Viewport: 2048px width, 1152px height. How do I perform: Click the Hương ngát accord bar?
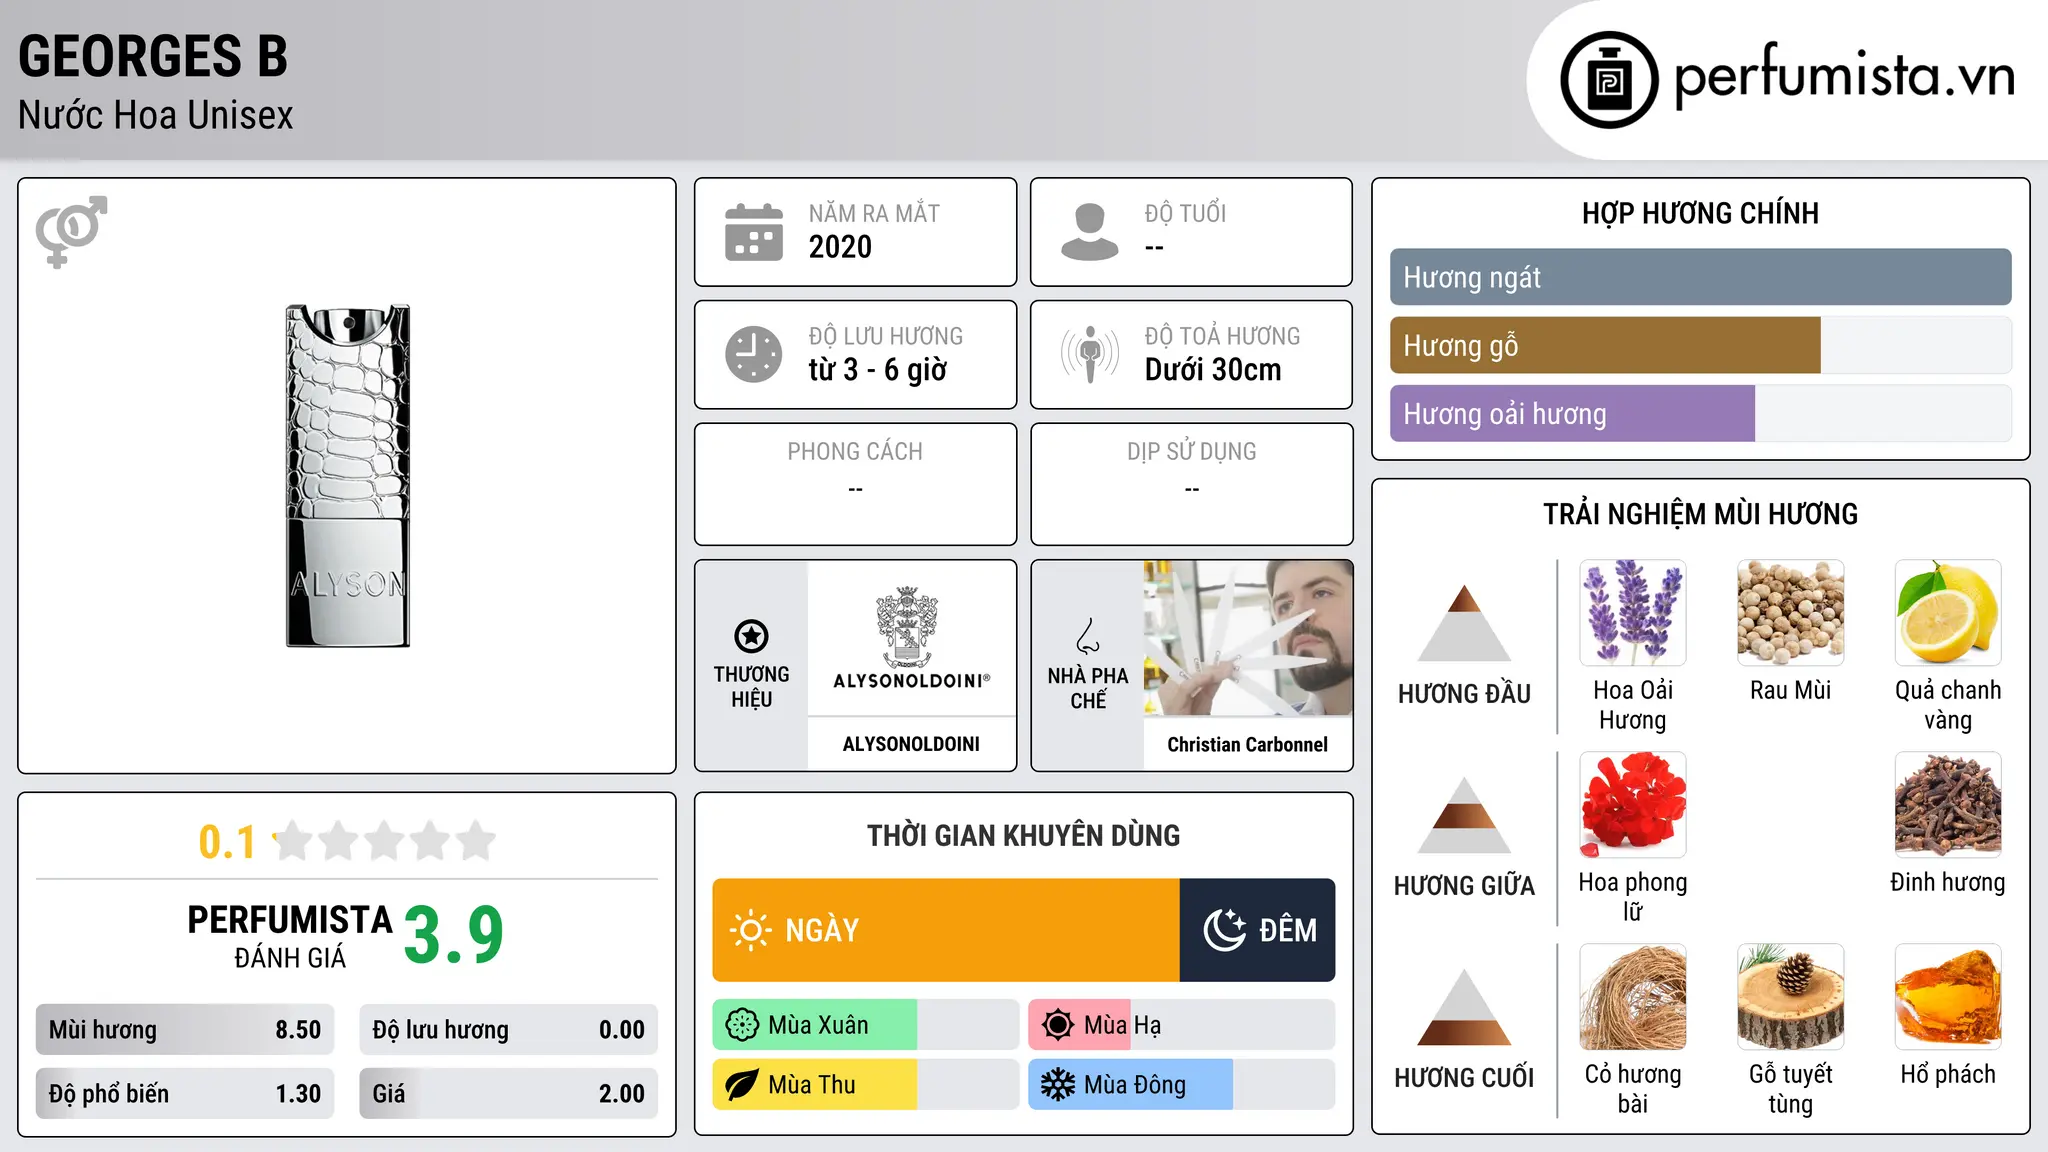click(1700, 277)
